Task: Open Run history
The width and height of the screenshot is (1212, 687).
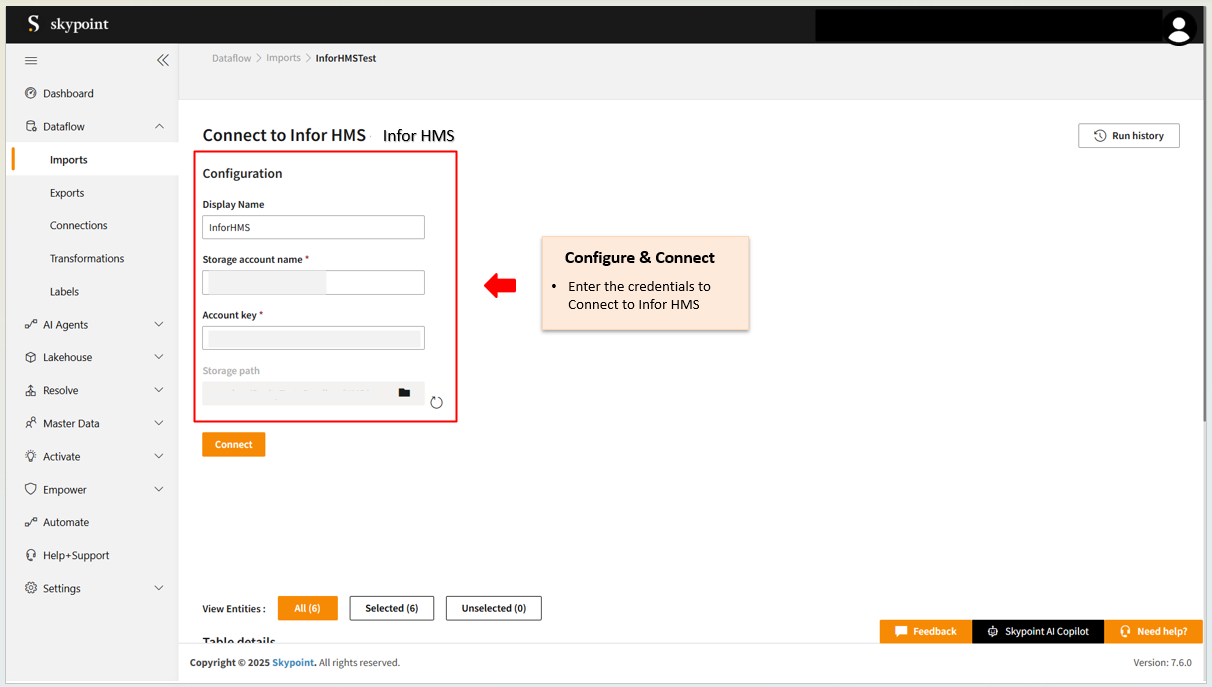Action: click(x=1128, y=136)
